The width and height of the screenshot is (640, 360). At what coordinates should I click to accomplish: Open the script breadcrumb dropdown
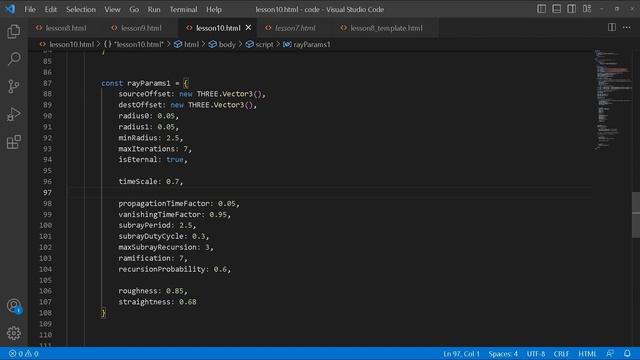coord(260,44)
